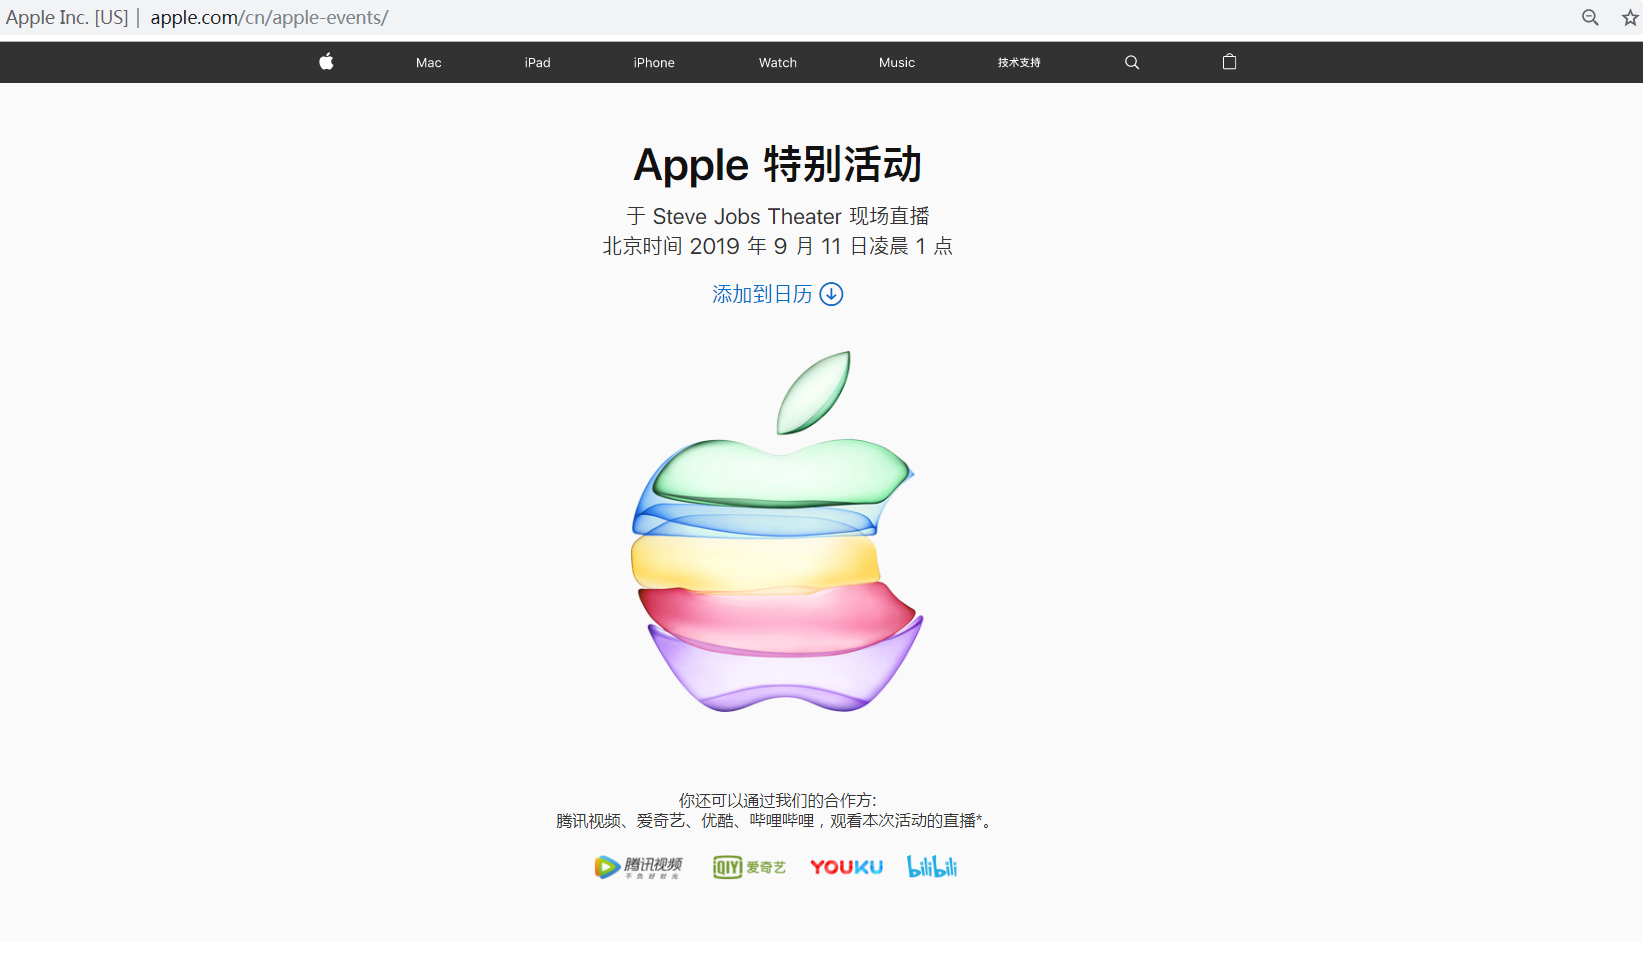Go to iPhone in navigation bar

tap(654, 62)
